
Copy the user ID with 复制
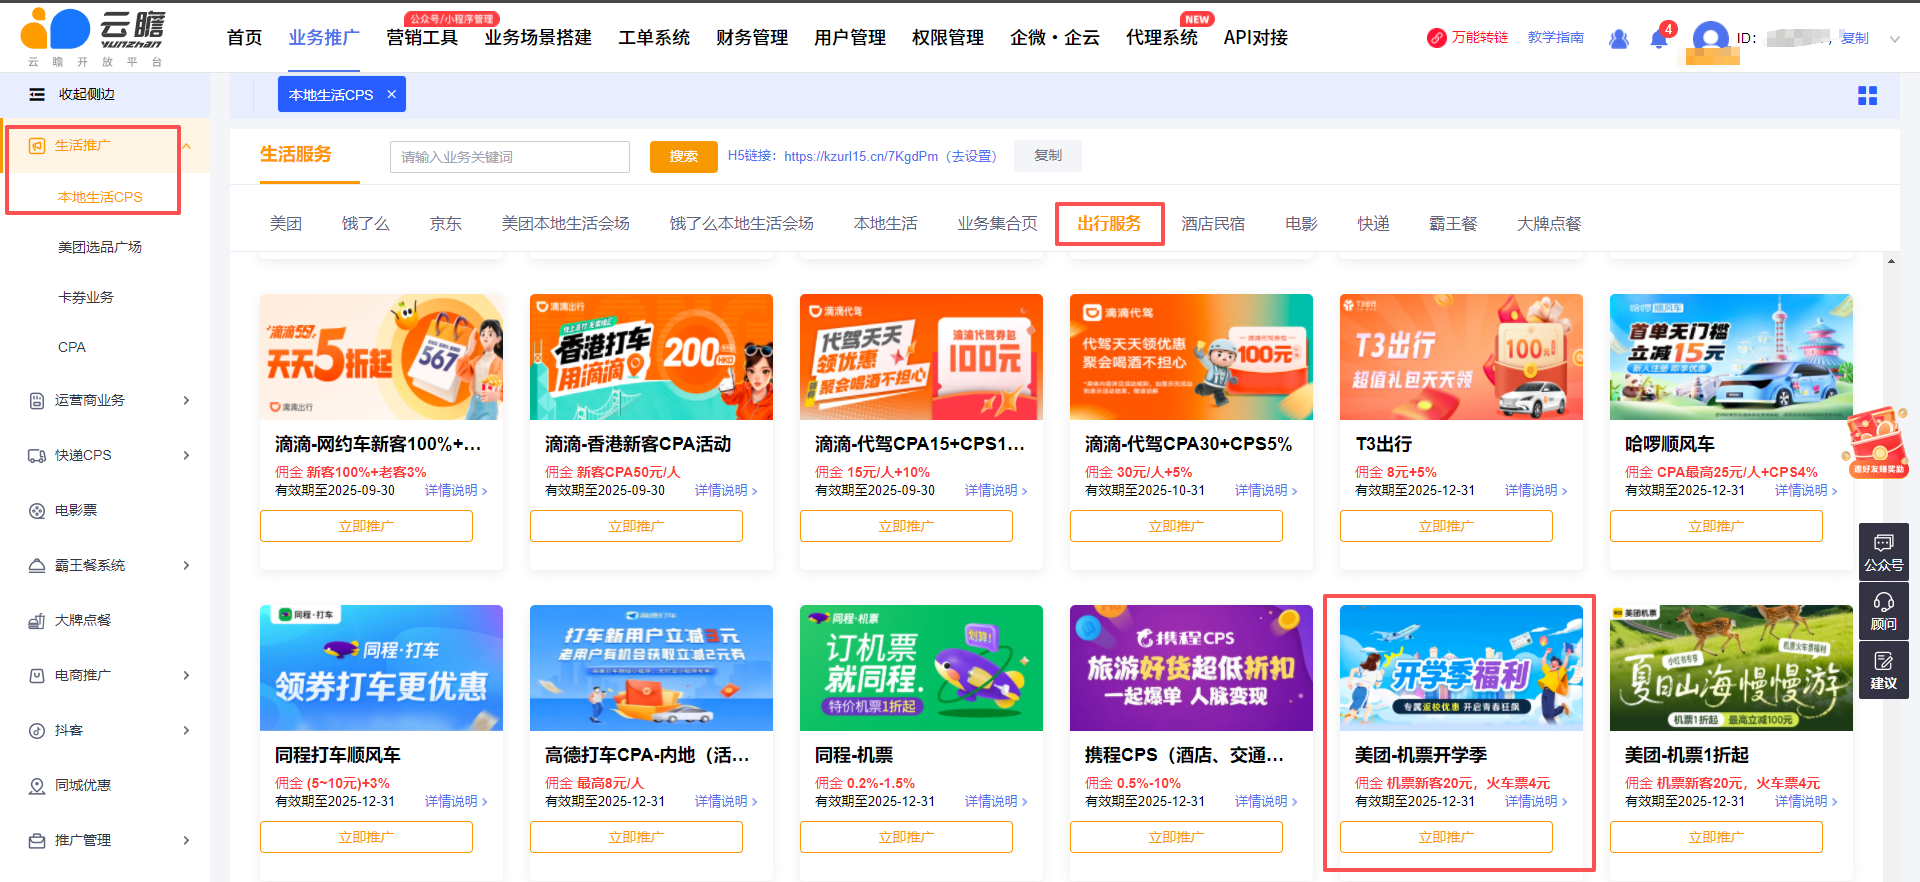click(1855, 38)
